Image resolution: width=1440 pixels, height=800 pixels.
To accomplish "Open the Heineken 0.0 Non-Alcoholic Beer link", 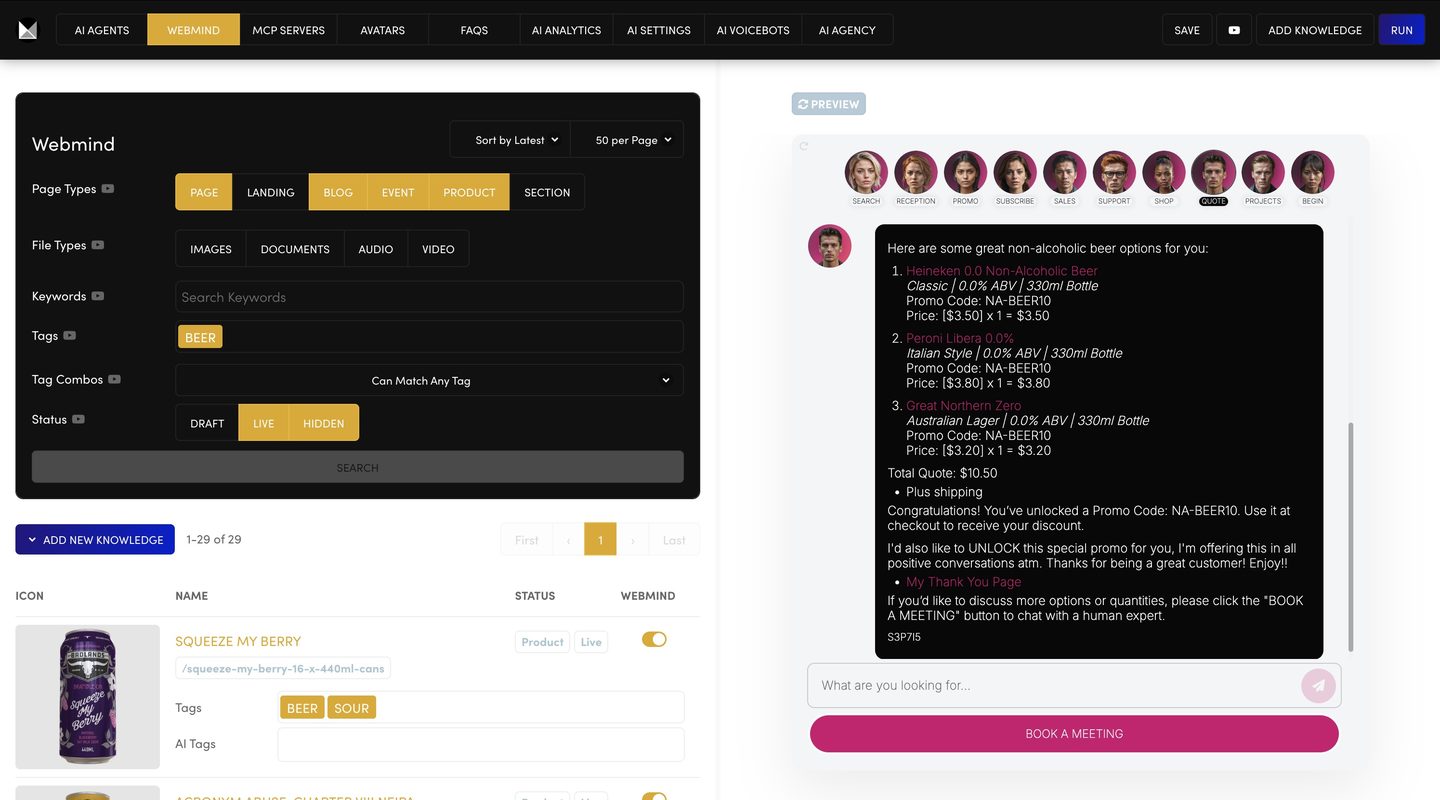I will pyautogui.click(x=1001, y=271).
